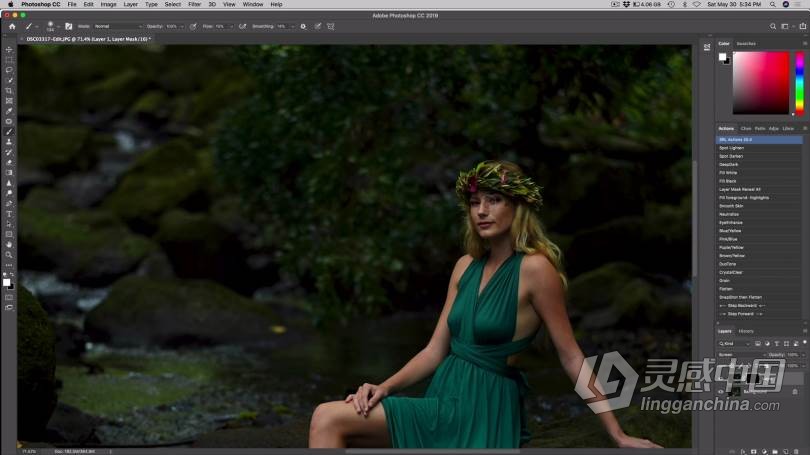Select the Zoom tool
Screen dimensions: 810x455
(x=9, y=255)
